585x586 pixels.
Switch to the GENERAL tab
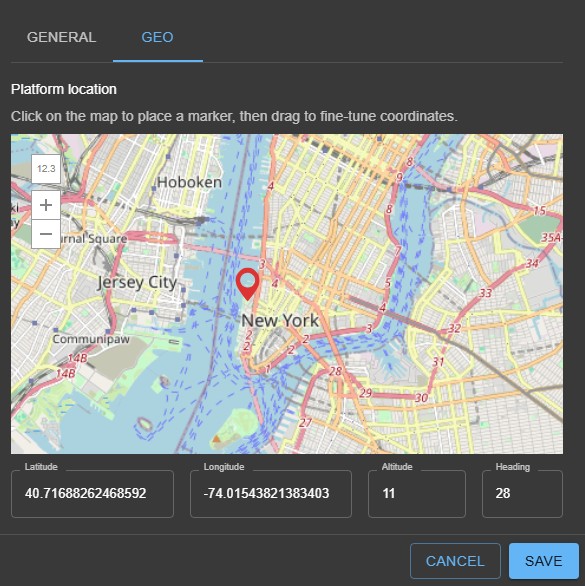pos(61,37)
